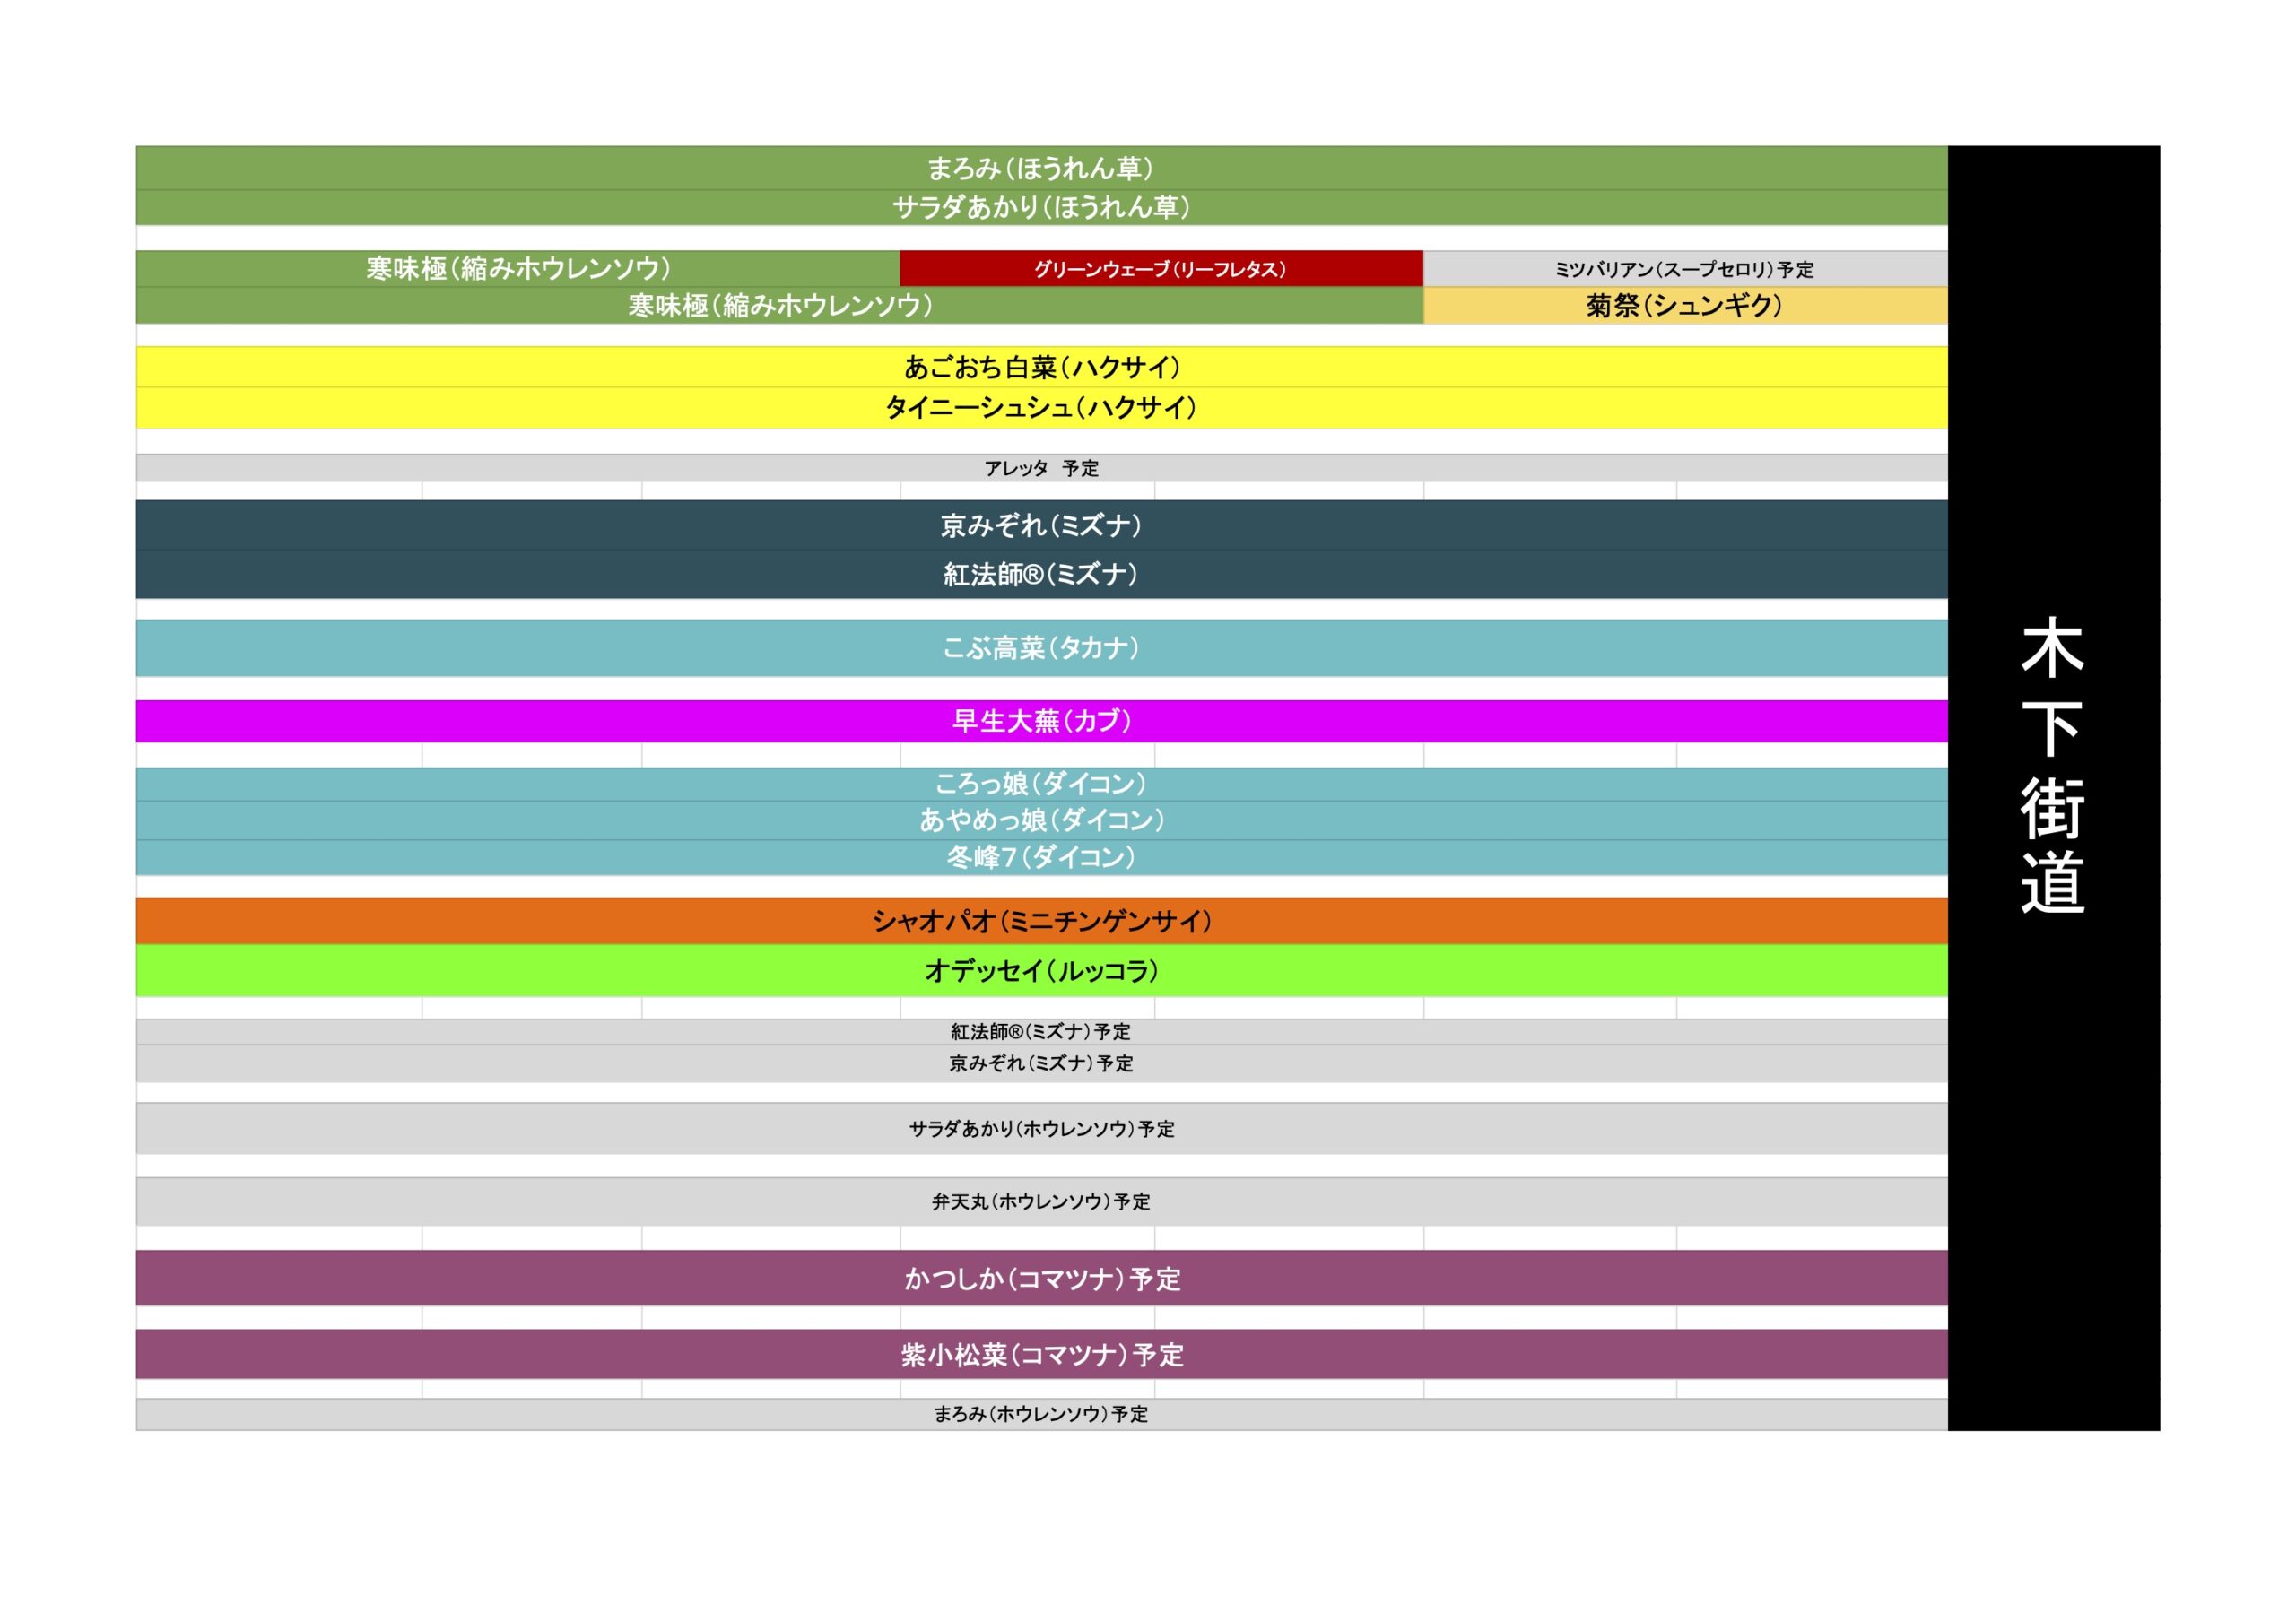This screenshot has height=1622, width=2296.
Task: Click the ころっ娘（ダイコン） row
Action: pyautogui.click(x=1041, y=784)
